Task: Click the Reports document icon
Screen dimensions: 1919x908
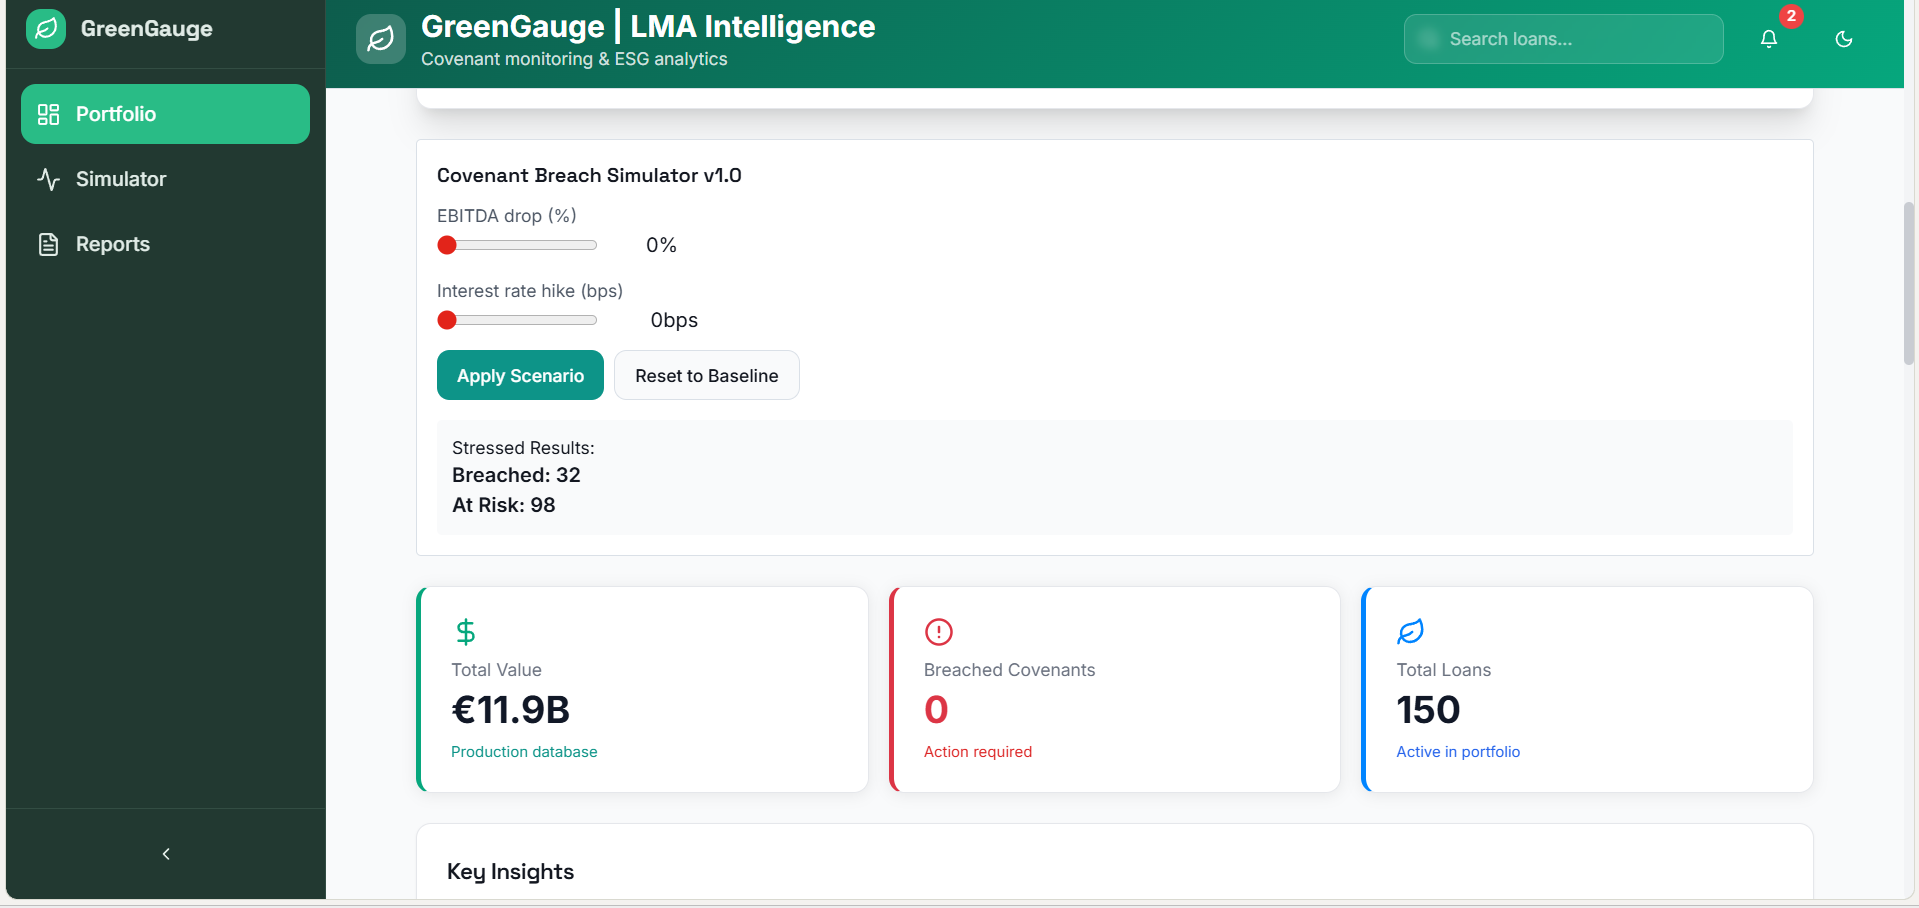Action: (x=48, y=244)
